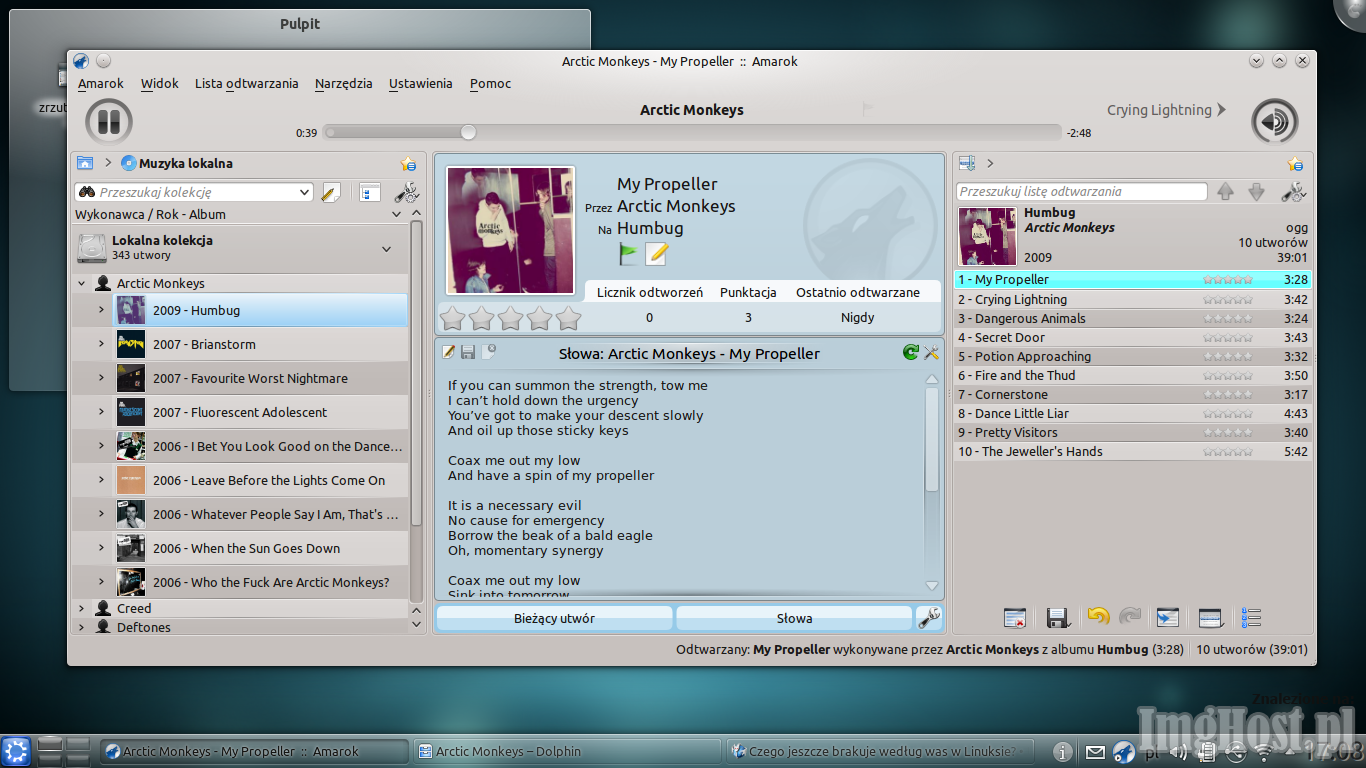Open bookmarks star in the collection panel
The width and height of the screenshot is (1366, 768).
click(x=408, y=164)
